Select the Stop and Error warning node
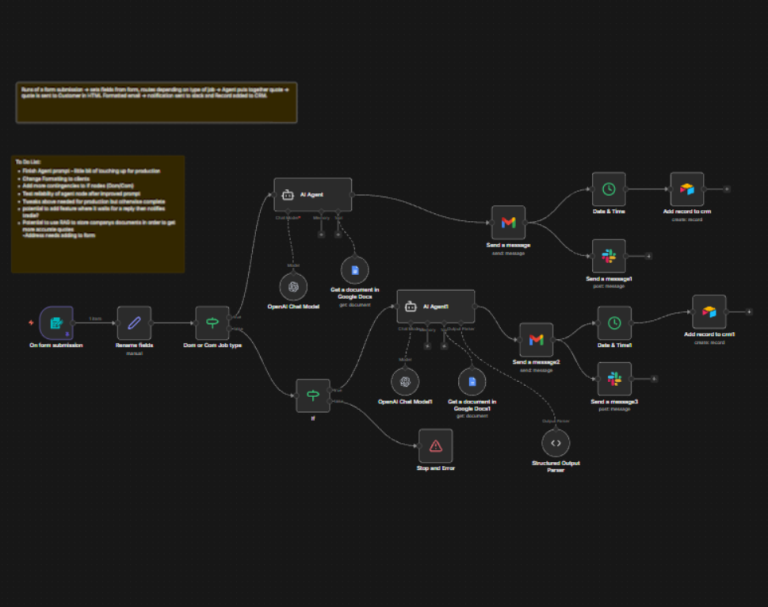The width and height of the screenshot is (768, 607). pyautogui.click(x=436, y=445)
